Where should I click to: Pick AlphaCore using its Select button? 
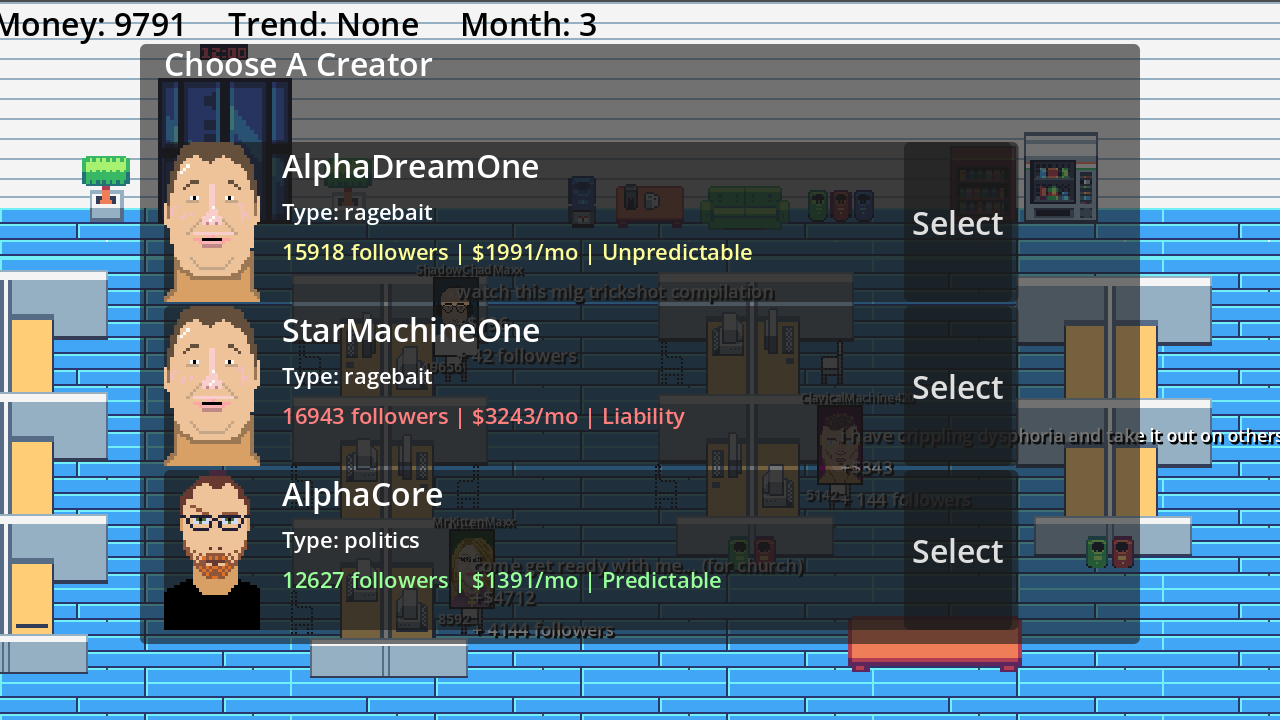(x=958, y=550)
